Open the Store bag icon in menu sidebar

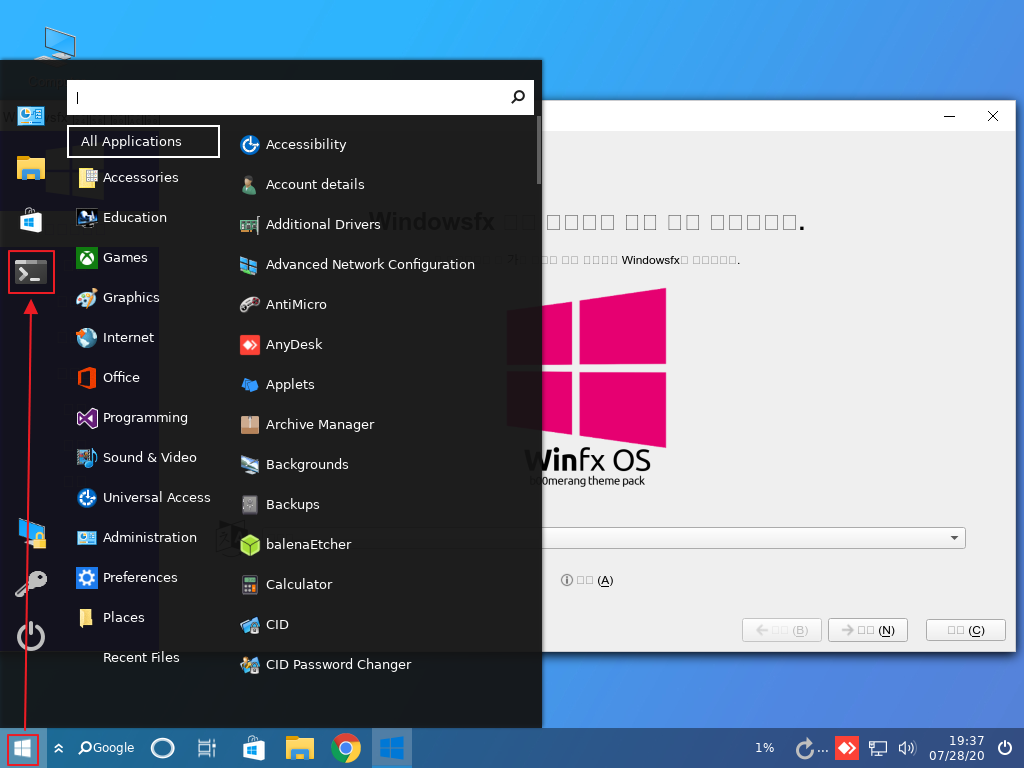click(x=31, y=220)
